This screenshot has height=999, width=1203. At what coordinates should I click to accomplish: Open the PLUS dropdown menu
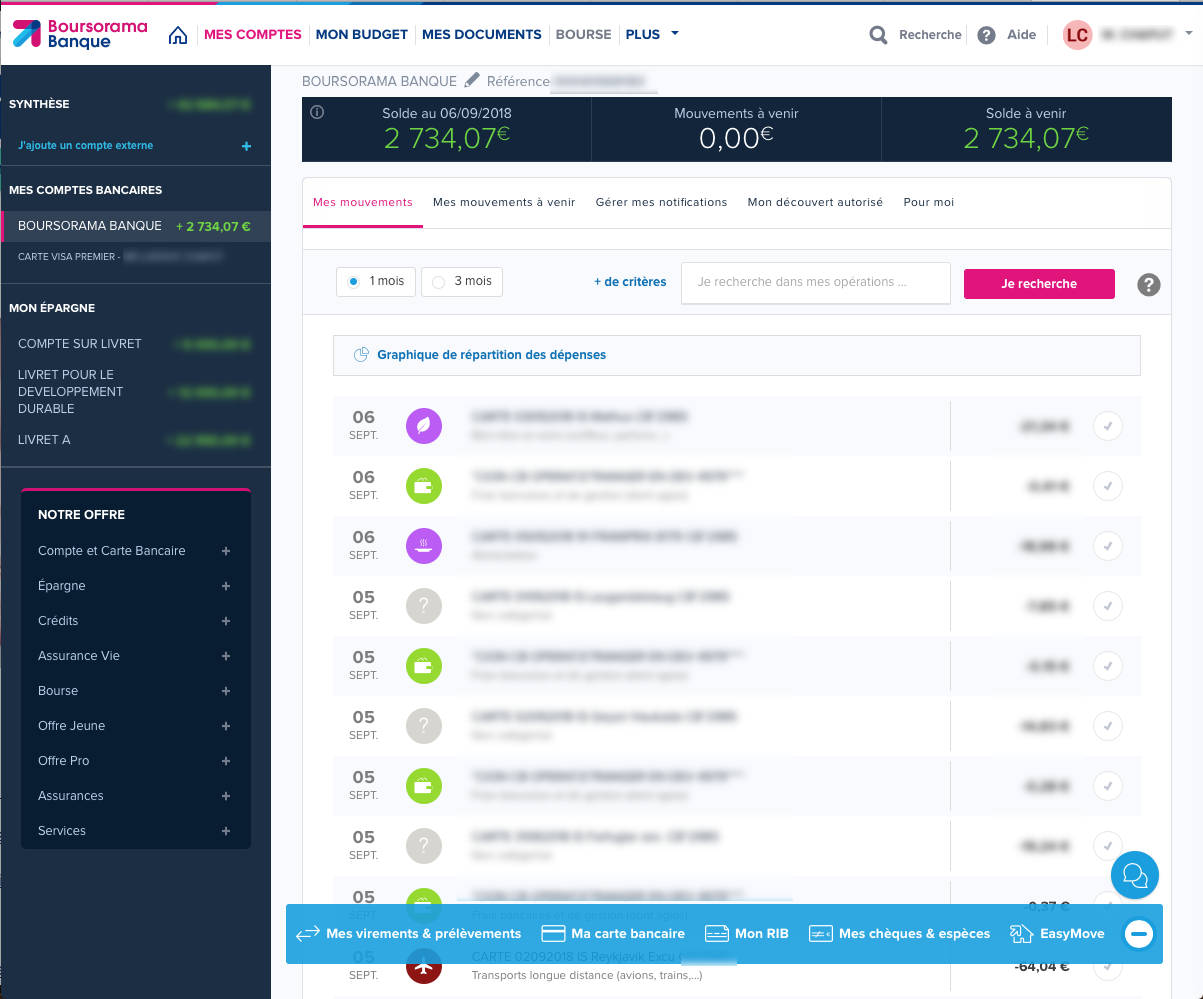point(652,34)
